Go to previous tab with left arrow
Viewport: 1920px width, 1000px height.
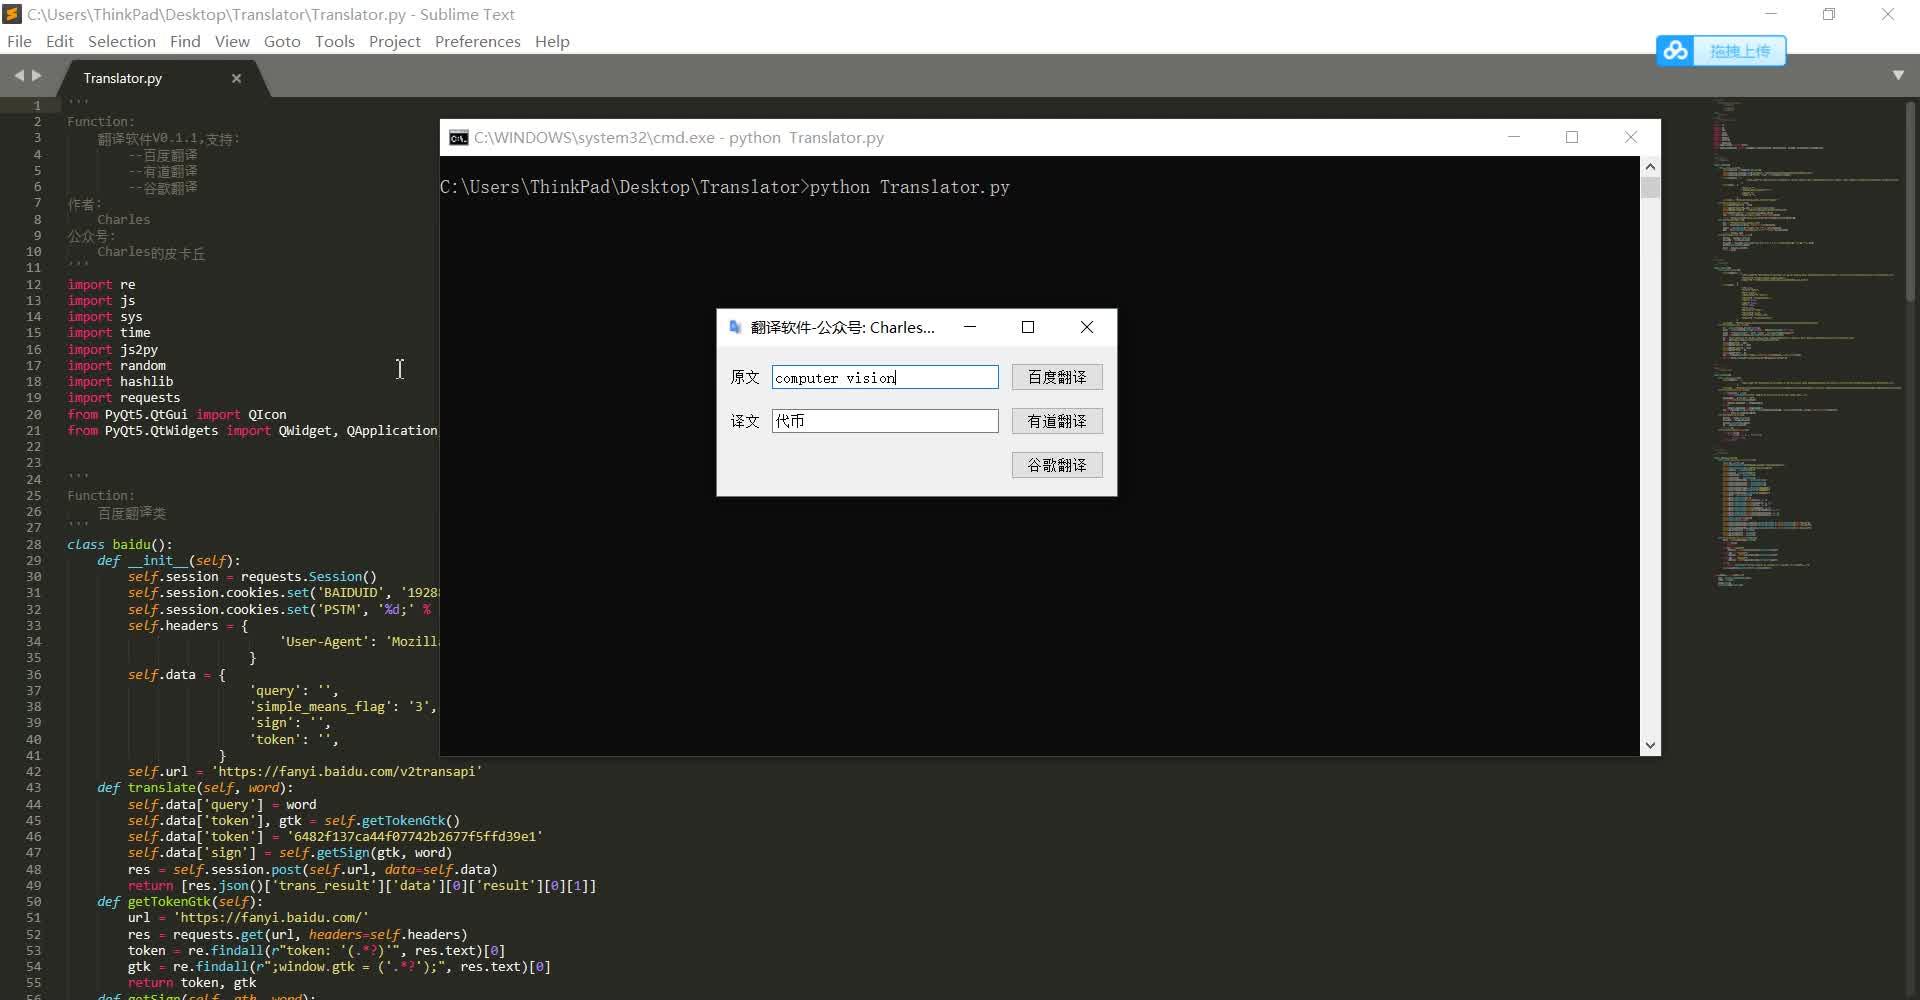click(19, 76)
